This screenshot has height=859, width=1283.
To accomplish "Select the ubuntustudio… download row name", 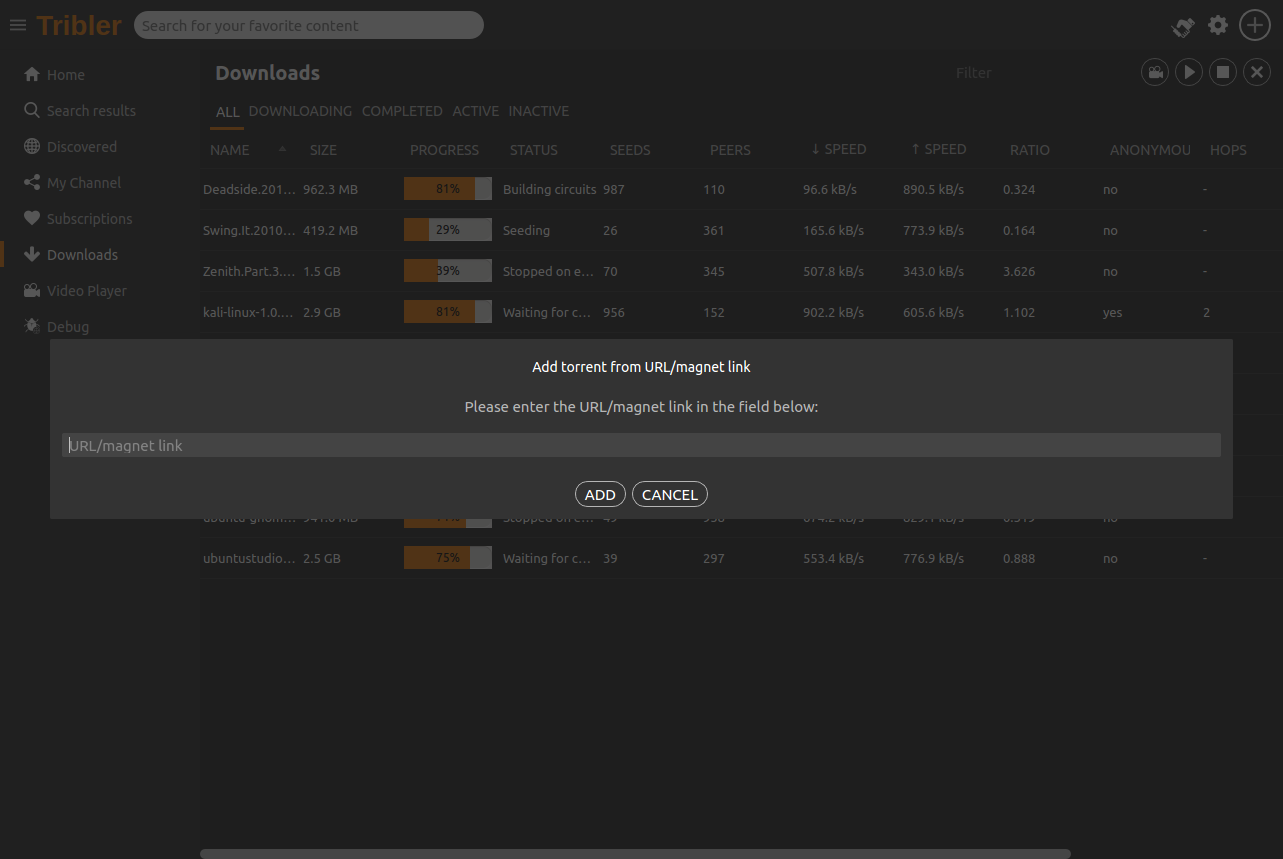I will [x=249, y=558].
